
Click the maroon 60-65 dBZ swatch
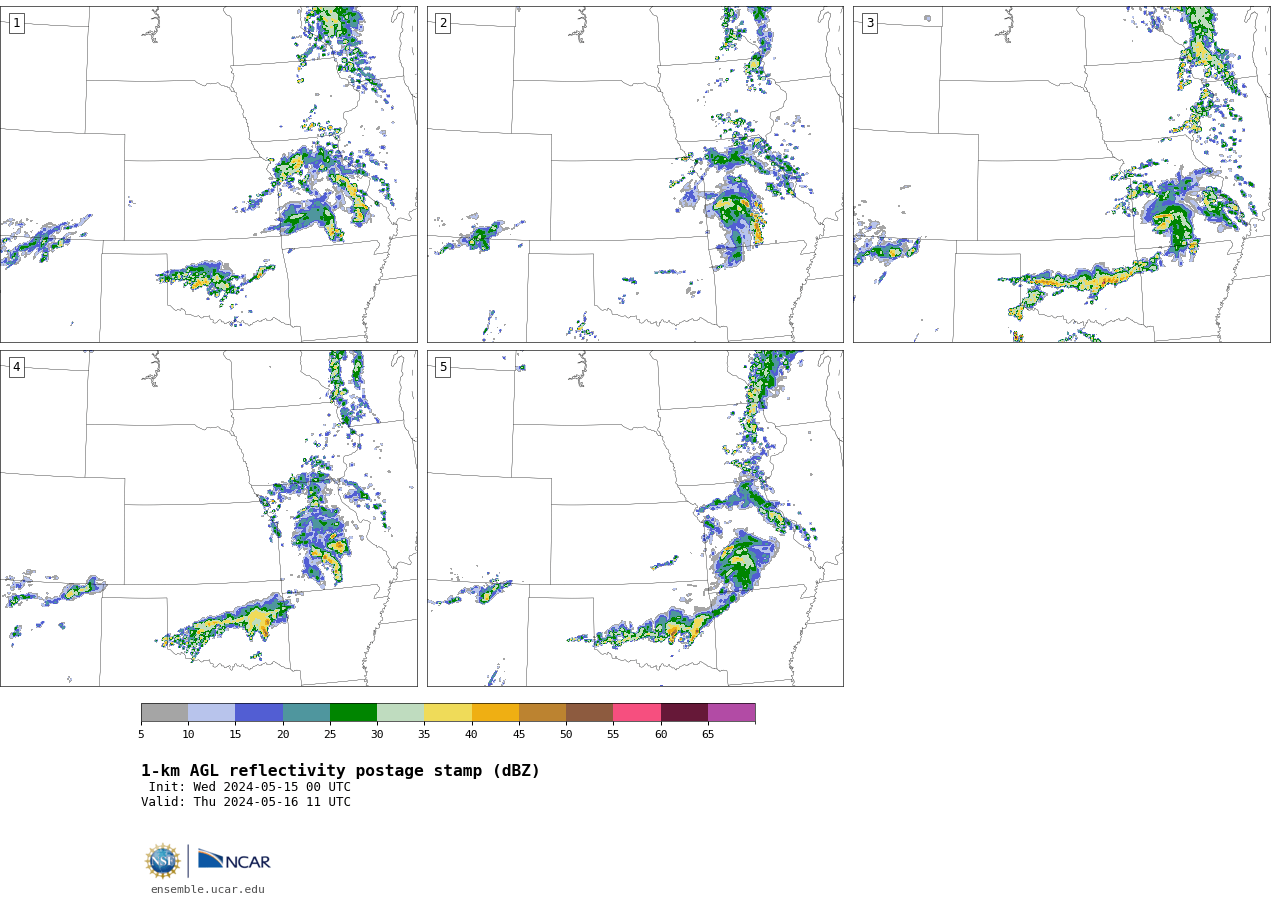coord(684,712)
